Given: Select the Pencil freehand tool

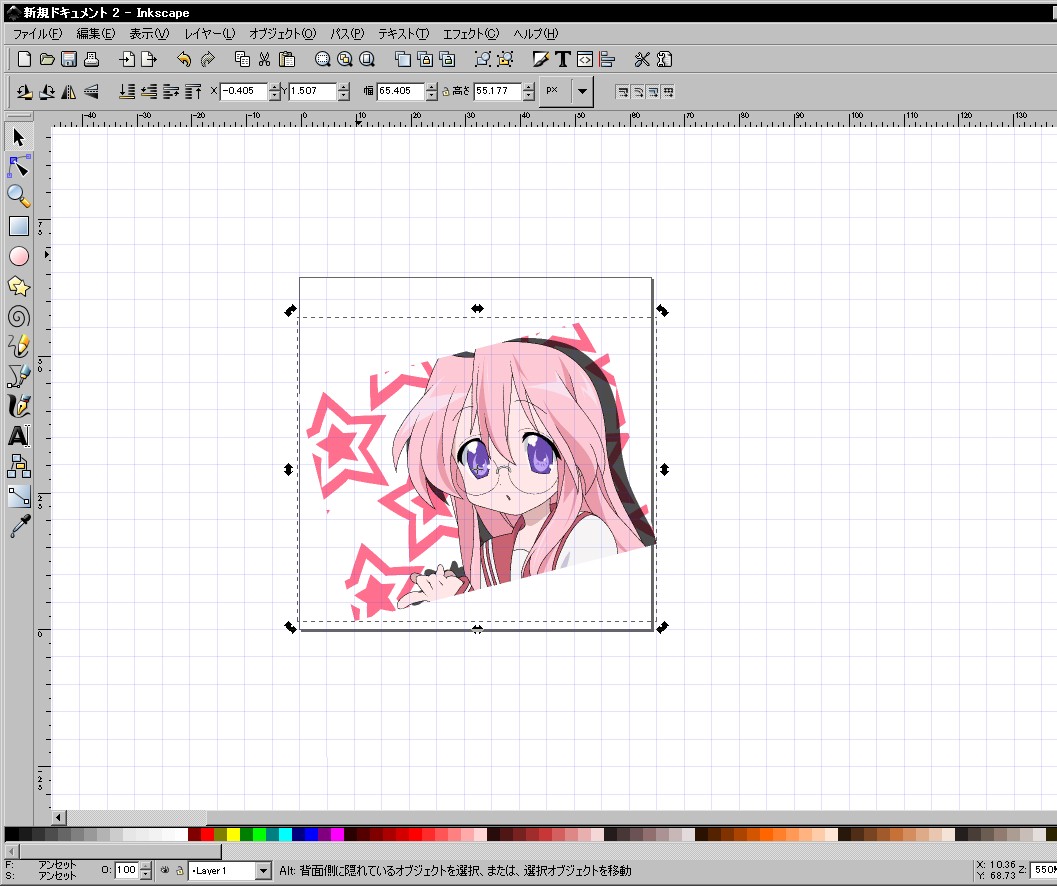Looking at the screenshot, I should [x=18, y=346].
